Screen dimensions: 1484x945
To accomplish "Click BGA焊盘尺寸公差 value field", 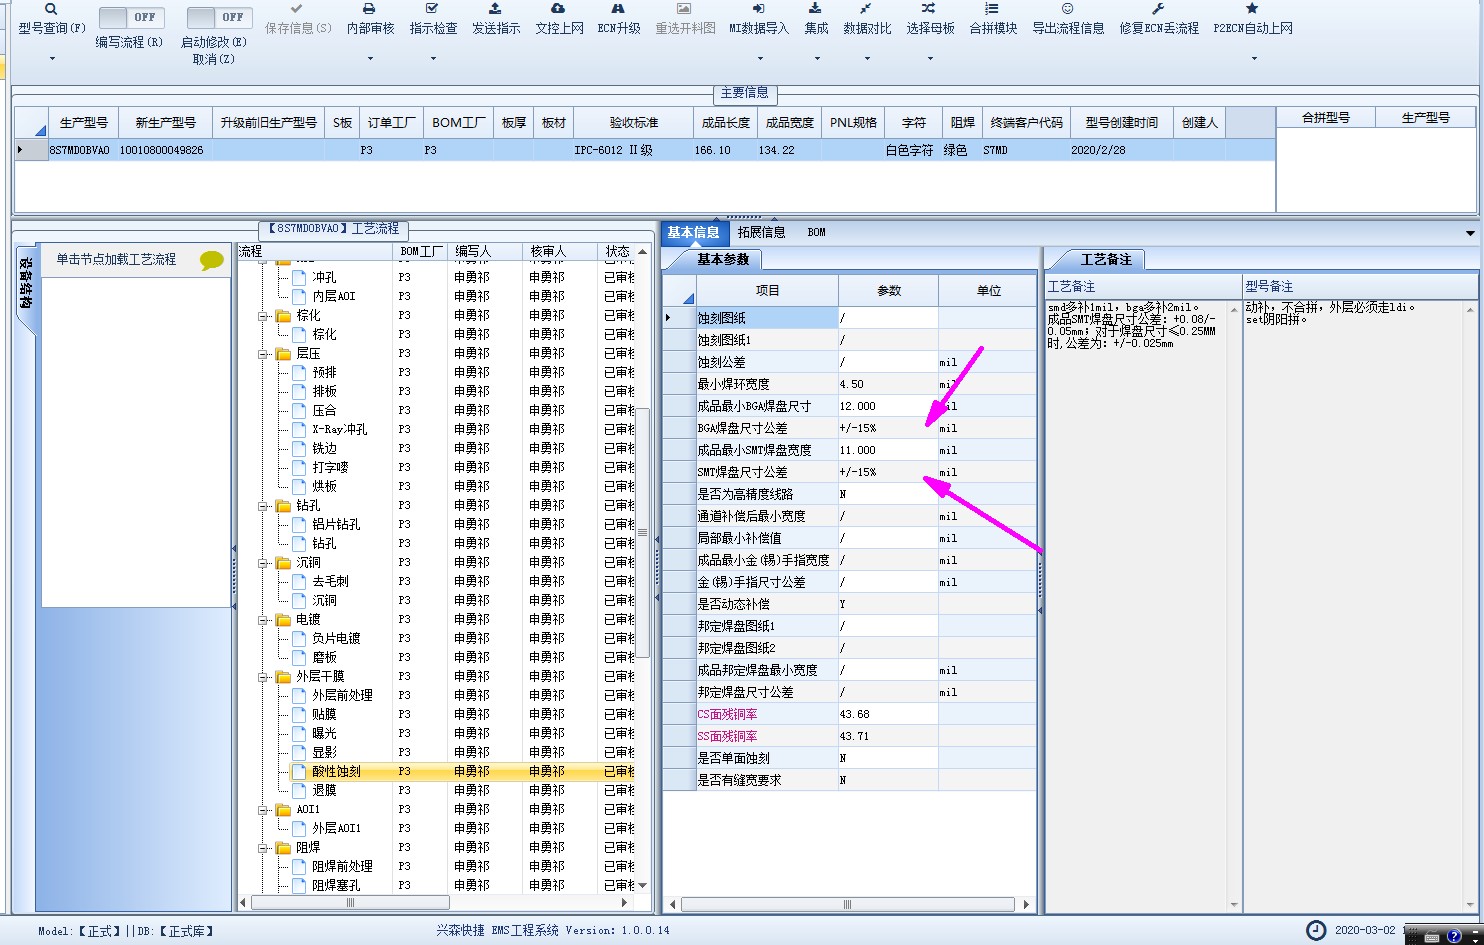I will tap(888, 428).
